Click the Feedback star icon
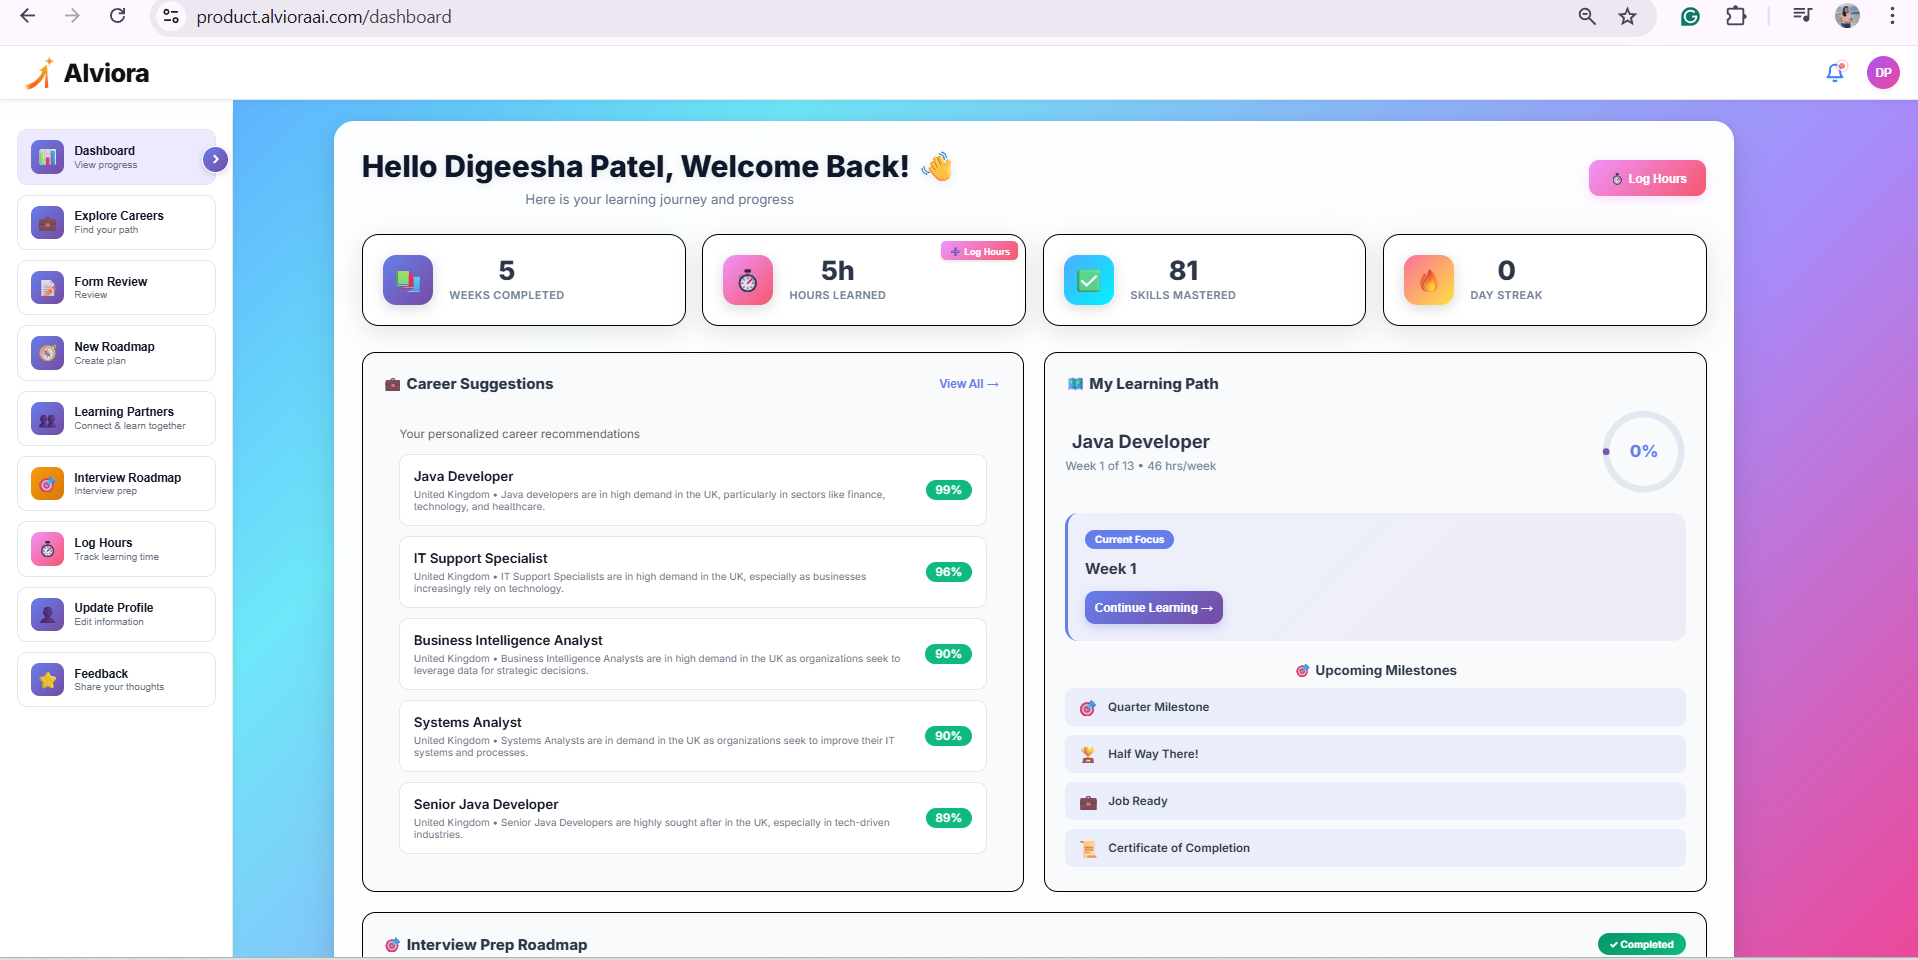This screenshot has width=1918, height=960. coord(47,680)
